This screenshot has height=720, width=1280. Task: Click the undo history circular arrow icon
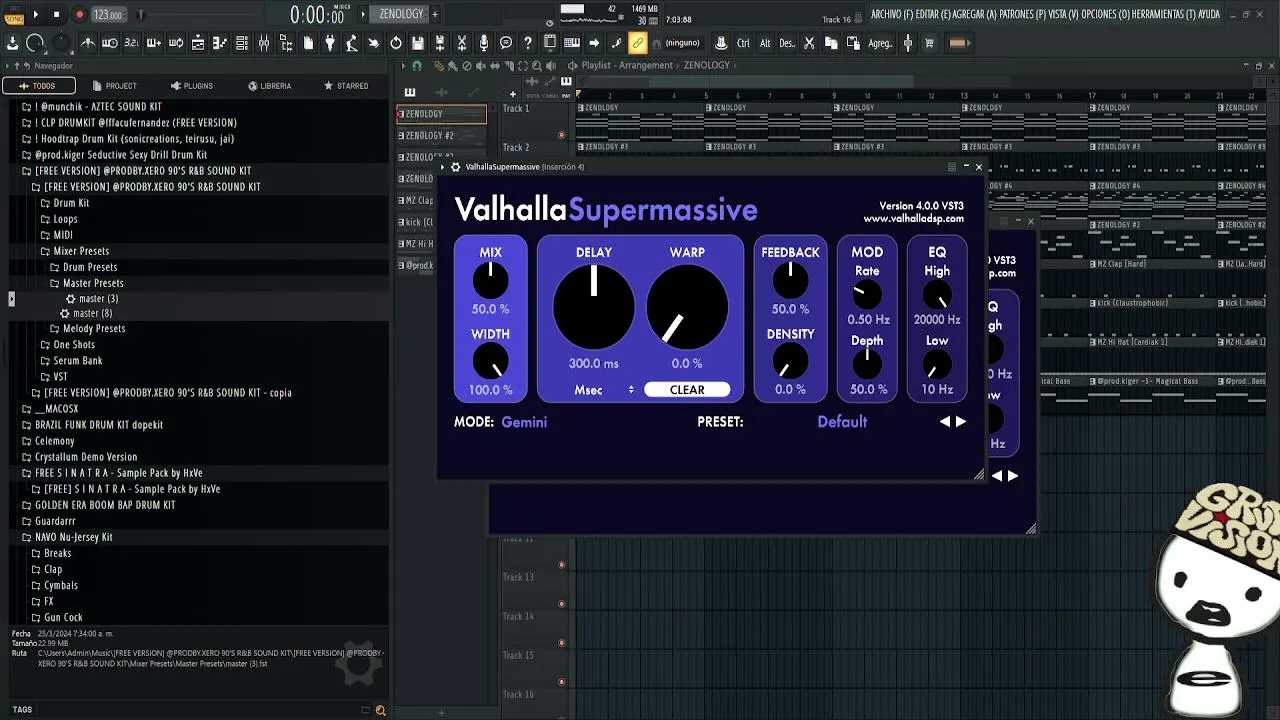tap(396, 43)
